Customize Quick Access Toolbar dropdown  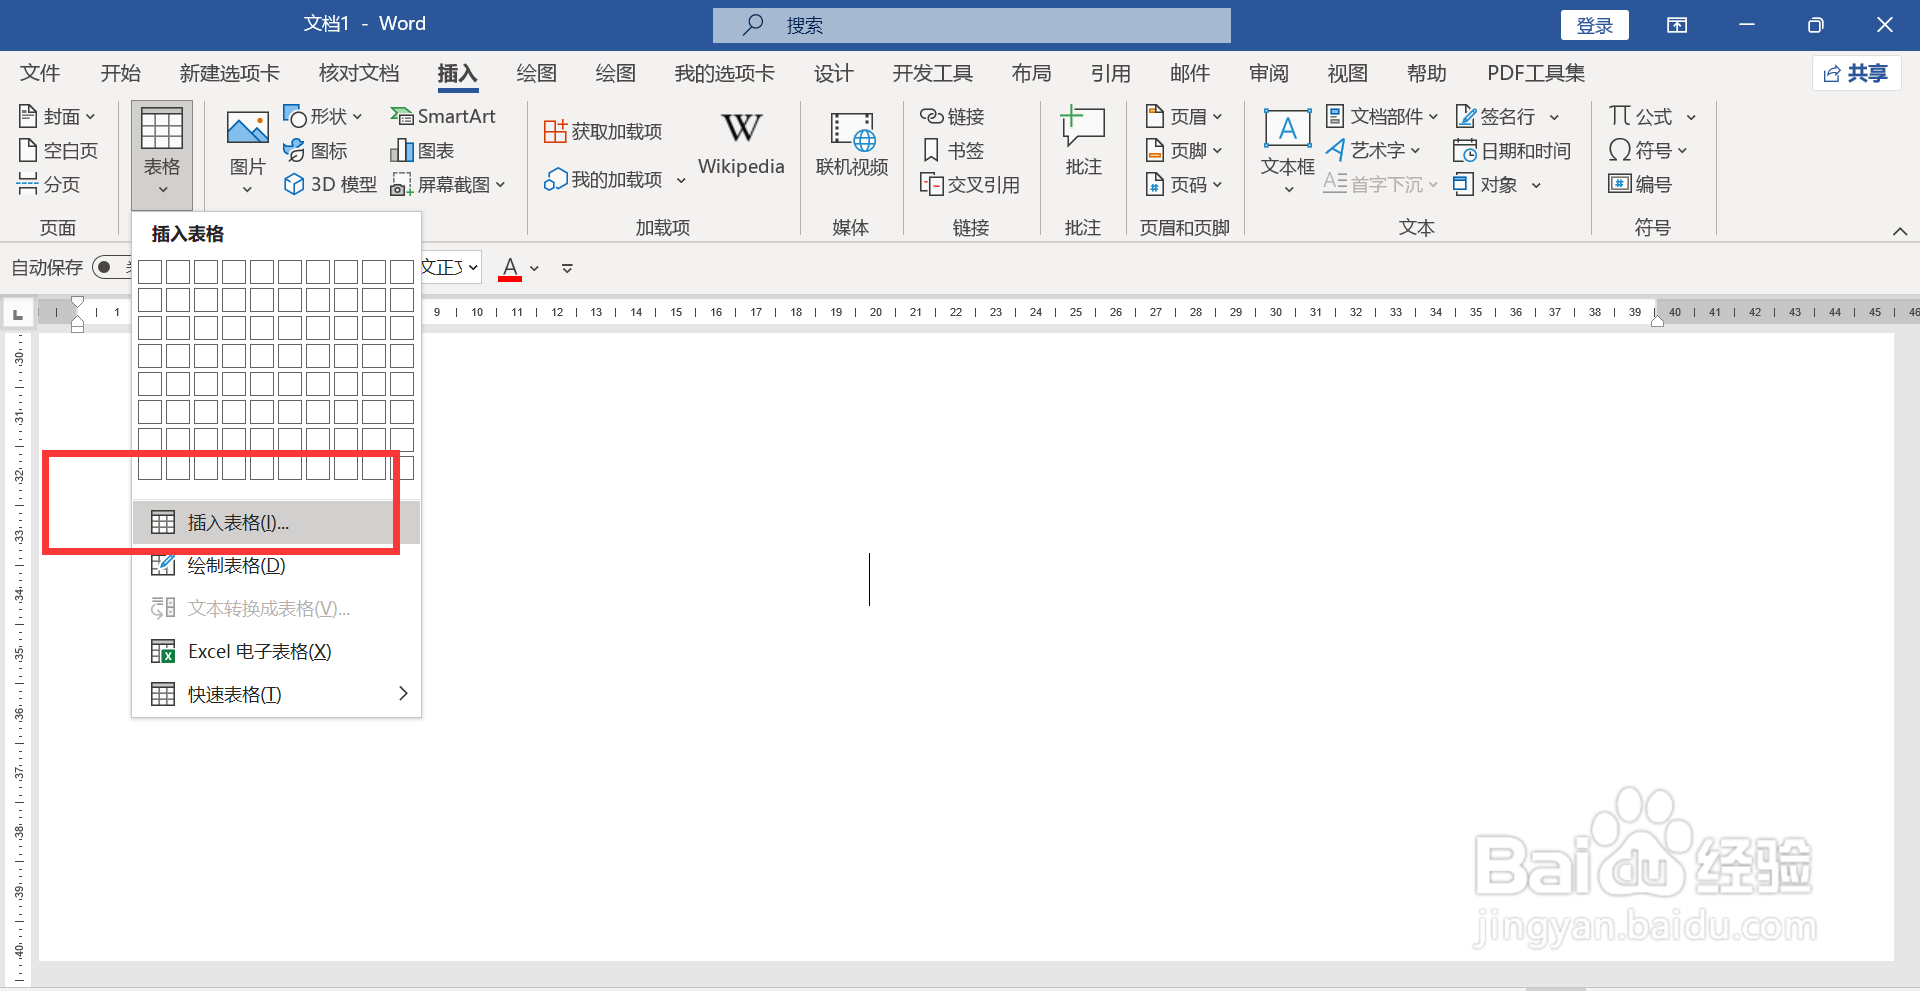pyautogui.click(x=567, y=269)
